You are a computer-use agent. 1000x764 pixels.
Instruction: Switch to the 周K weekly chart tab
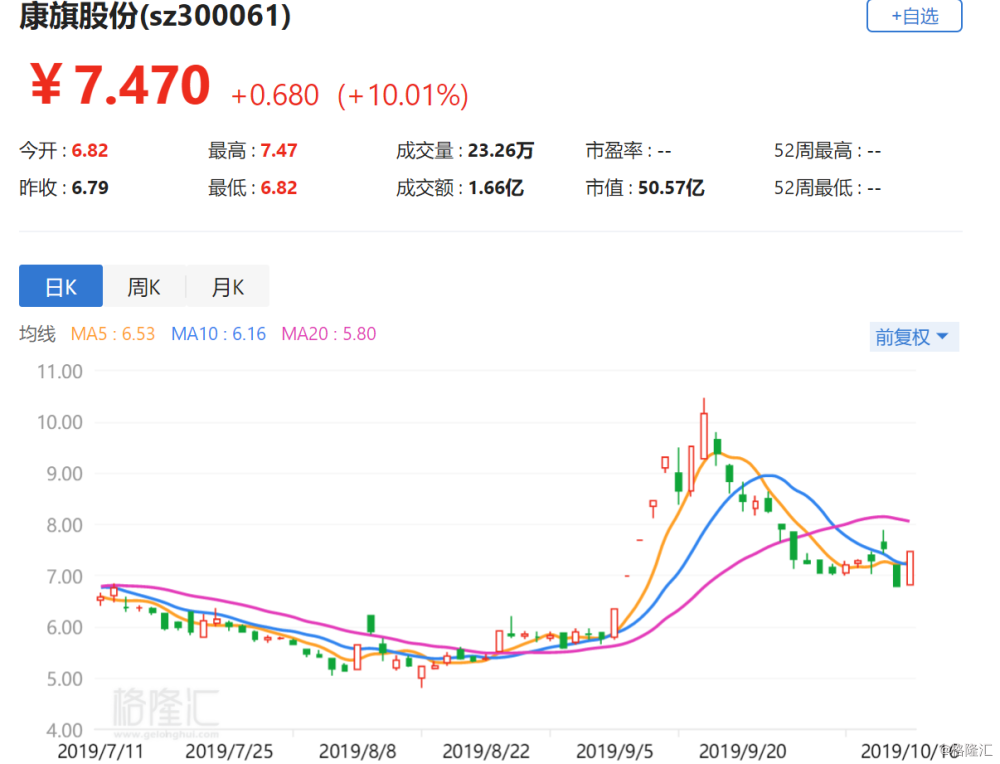coord(144,286)
